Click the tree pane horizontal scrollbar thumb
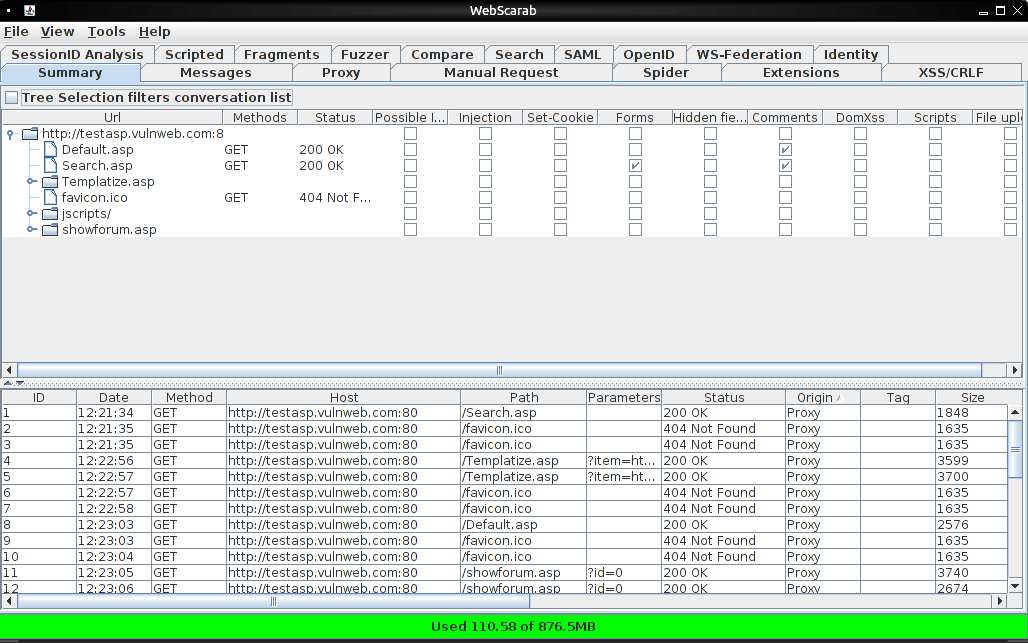Screen dimensions: 1028x643 click(x=500, y=370)
